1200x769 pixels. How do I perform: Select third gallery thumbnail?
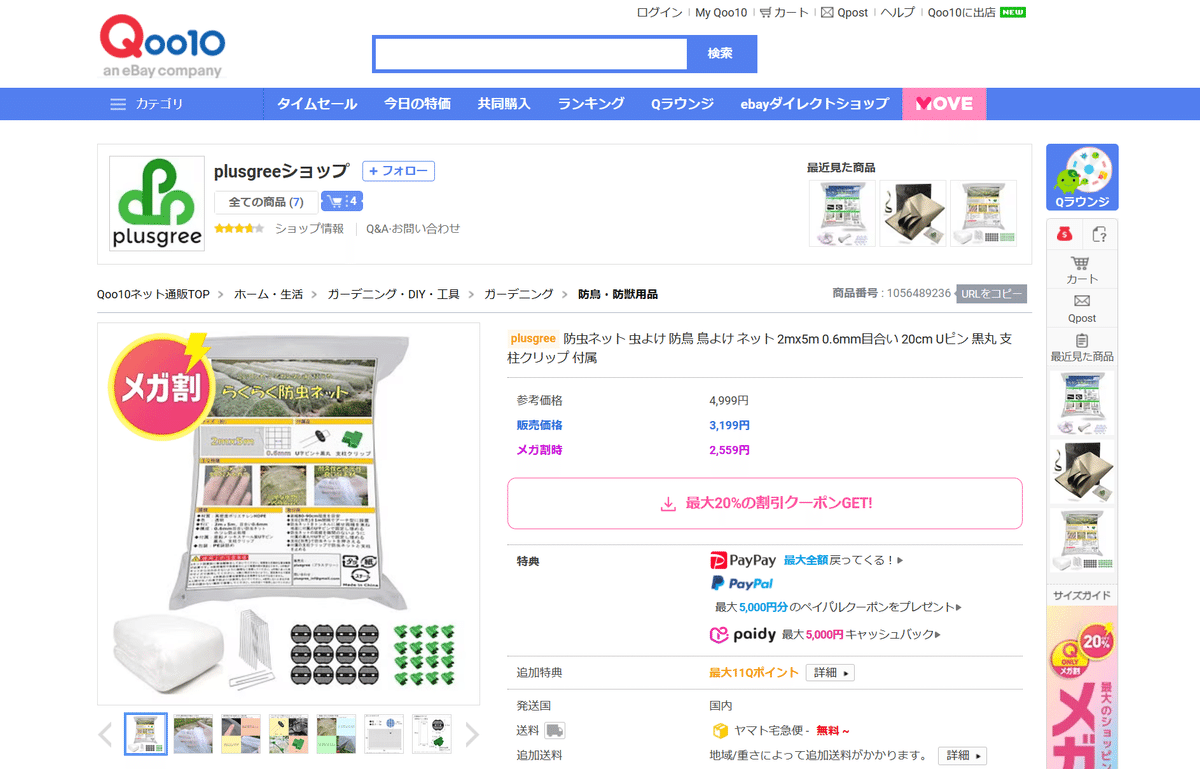point(241,734)
